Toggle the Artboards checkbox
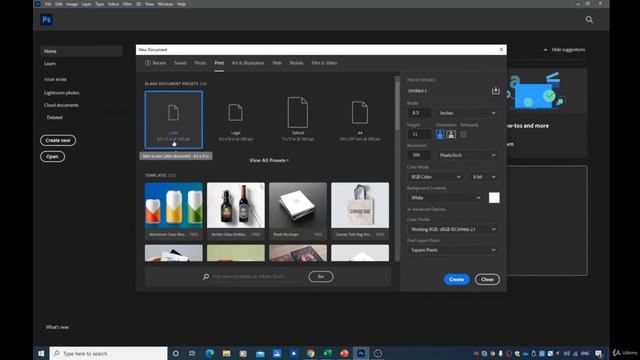Screen dimensions: 640x360 [x=463, y=134]
